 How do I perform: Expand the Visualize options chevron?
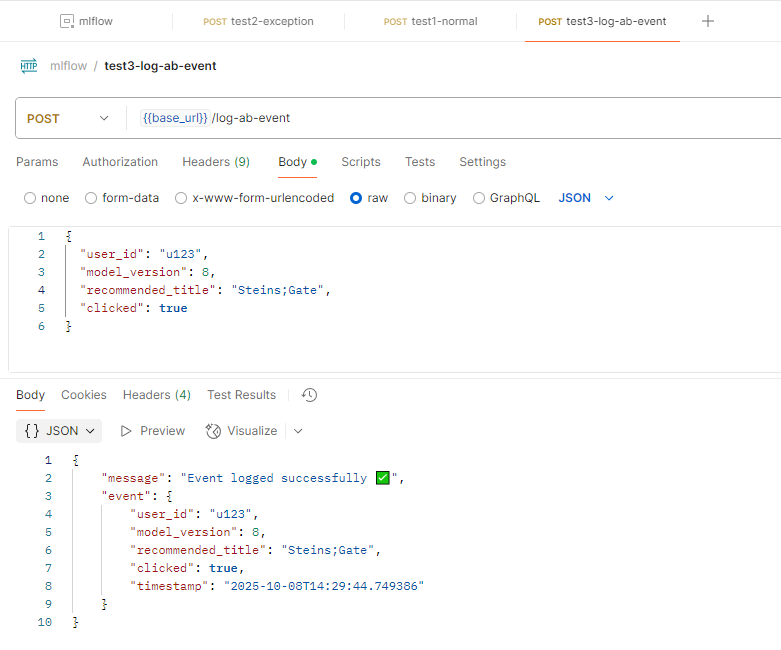298,431
